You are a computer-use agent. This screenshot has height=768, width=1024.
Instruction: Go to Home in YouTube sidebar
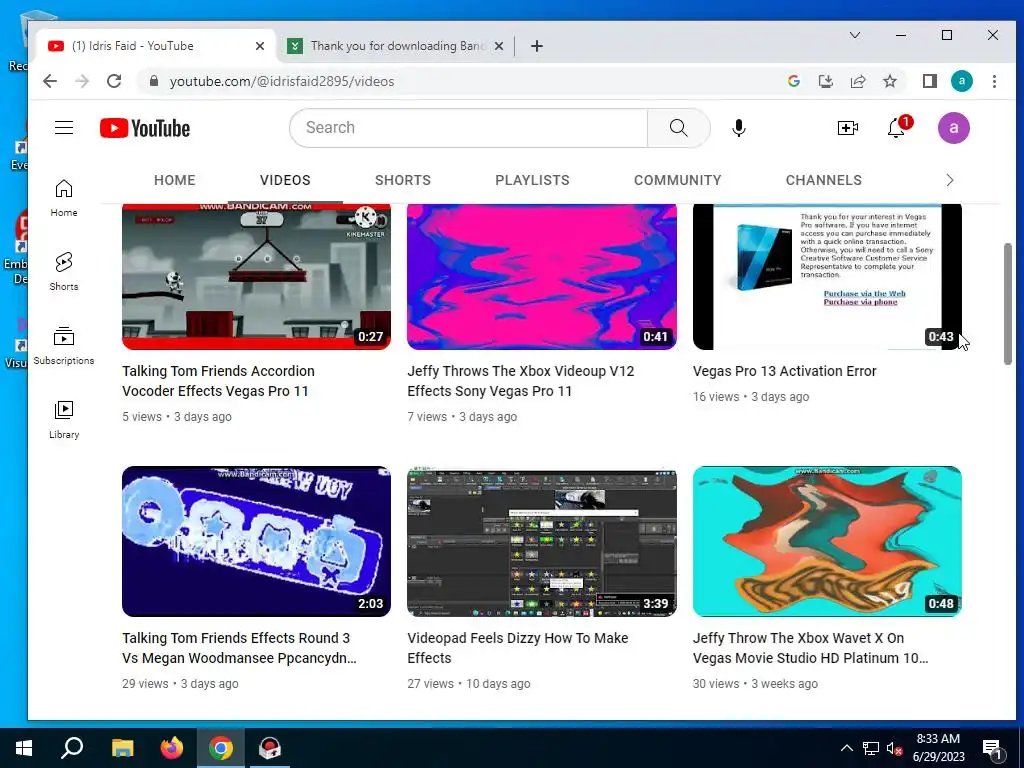[x=64, y=198]
